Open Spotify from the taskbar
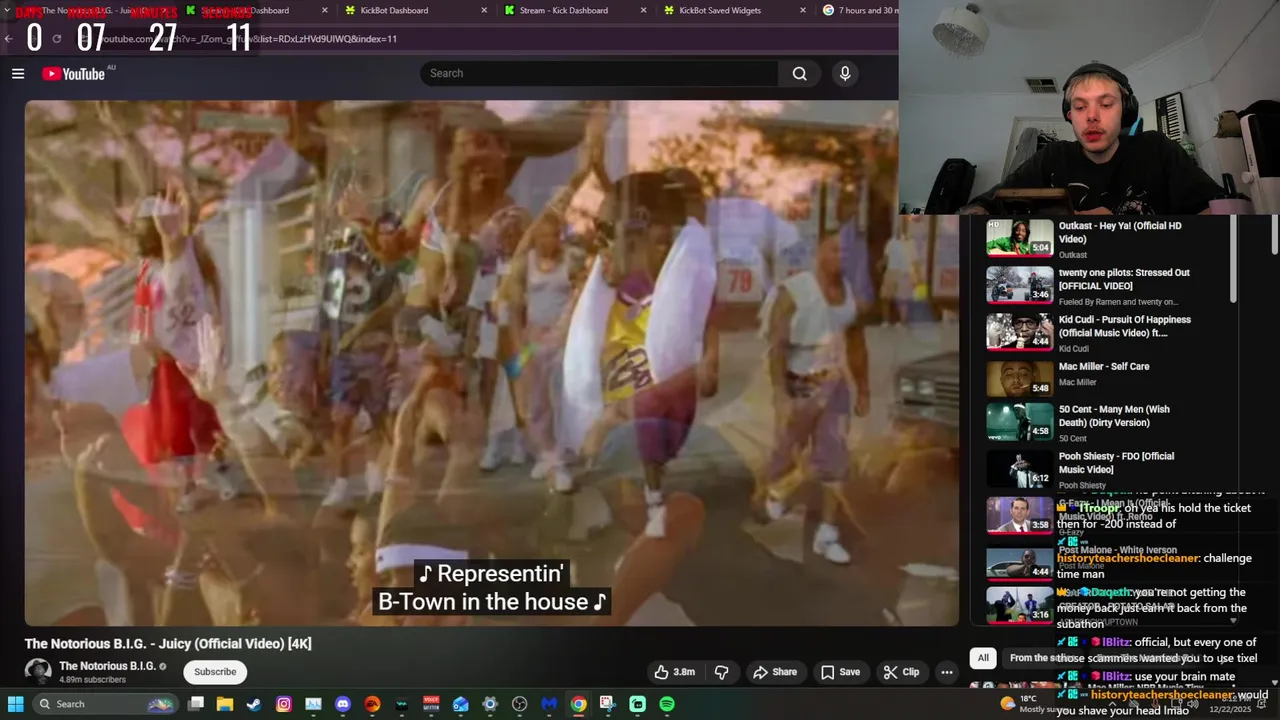Screen dimensions: 1280x720 667,704
